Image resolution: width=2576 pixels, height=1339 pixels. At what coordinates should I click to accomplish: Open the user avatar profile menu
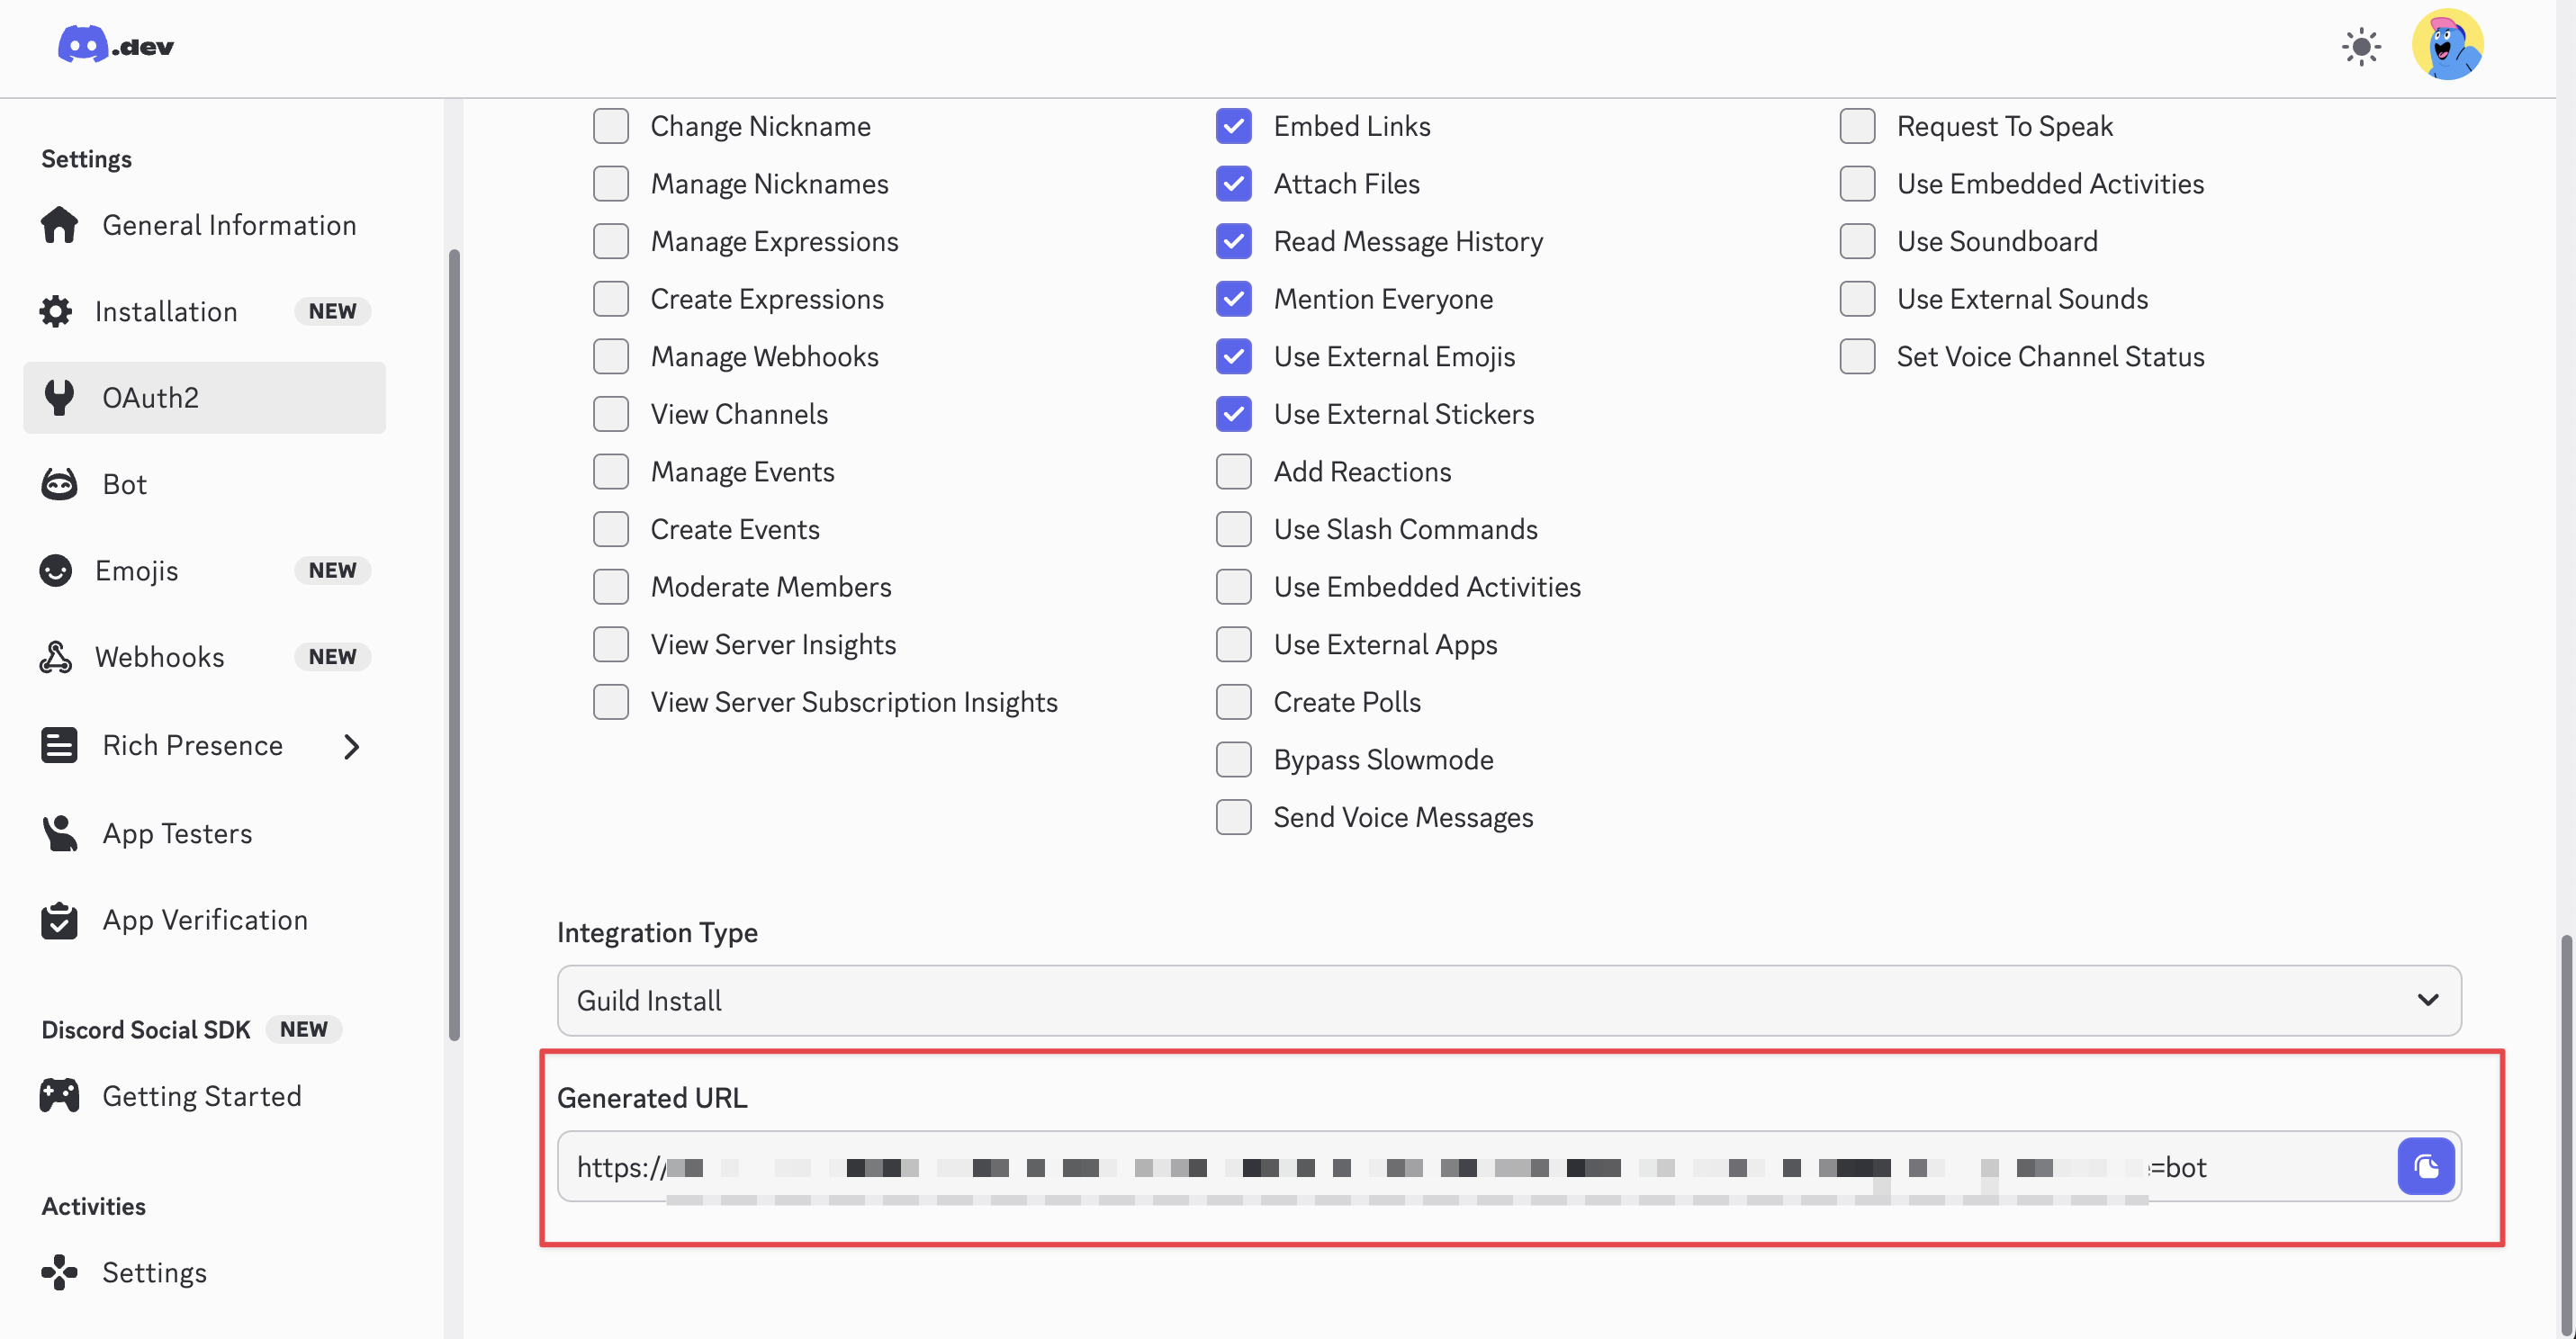(x=2446, y=45)
